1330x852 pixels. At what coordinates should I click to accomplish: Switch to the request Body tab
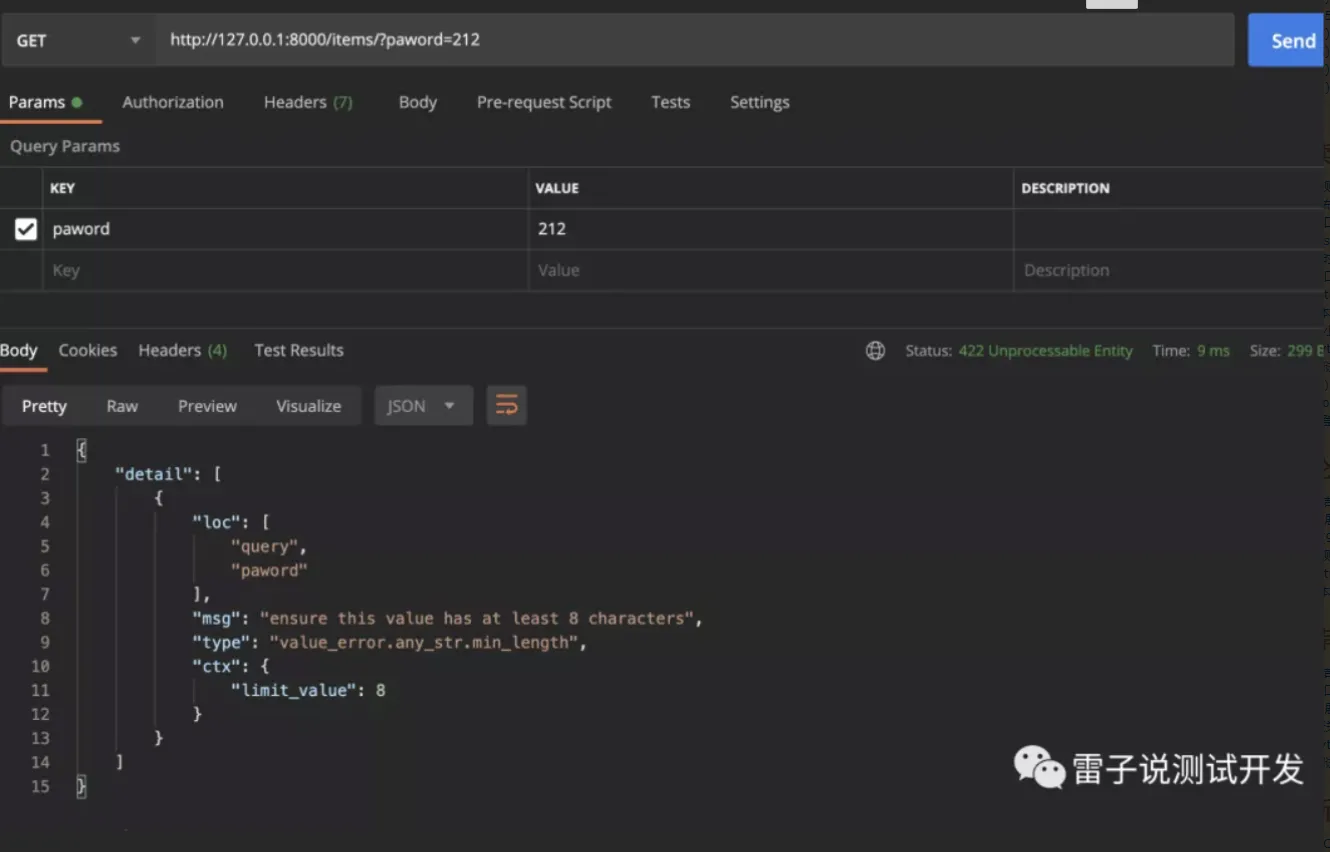[417, 102]
